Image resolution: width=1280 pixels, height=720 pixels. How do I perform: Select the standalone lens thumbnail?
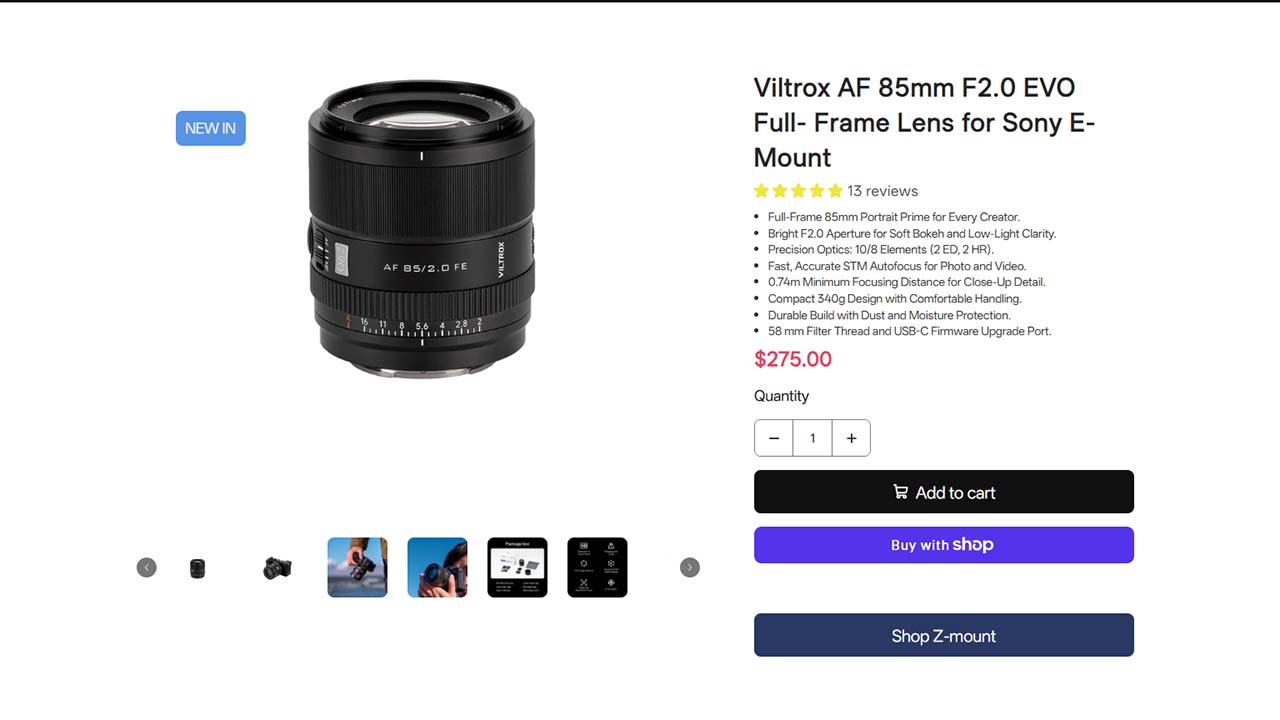click(197, 568)
